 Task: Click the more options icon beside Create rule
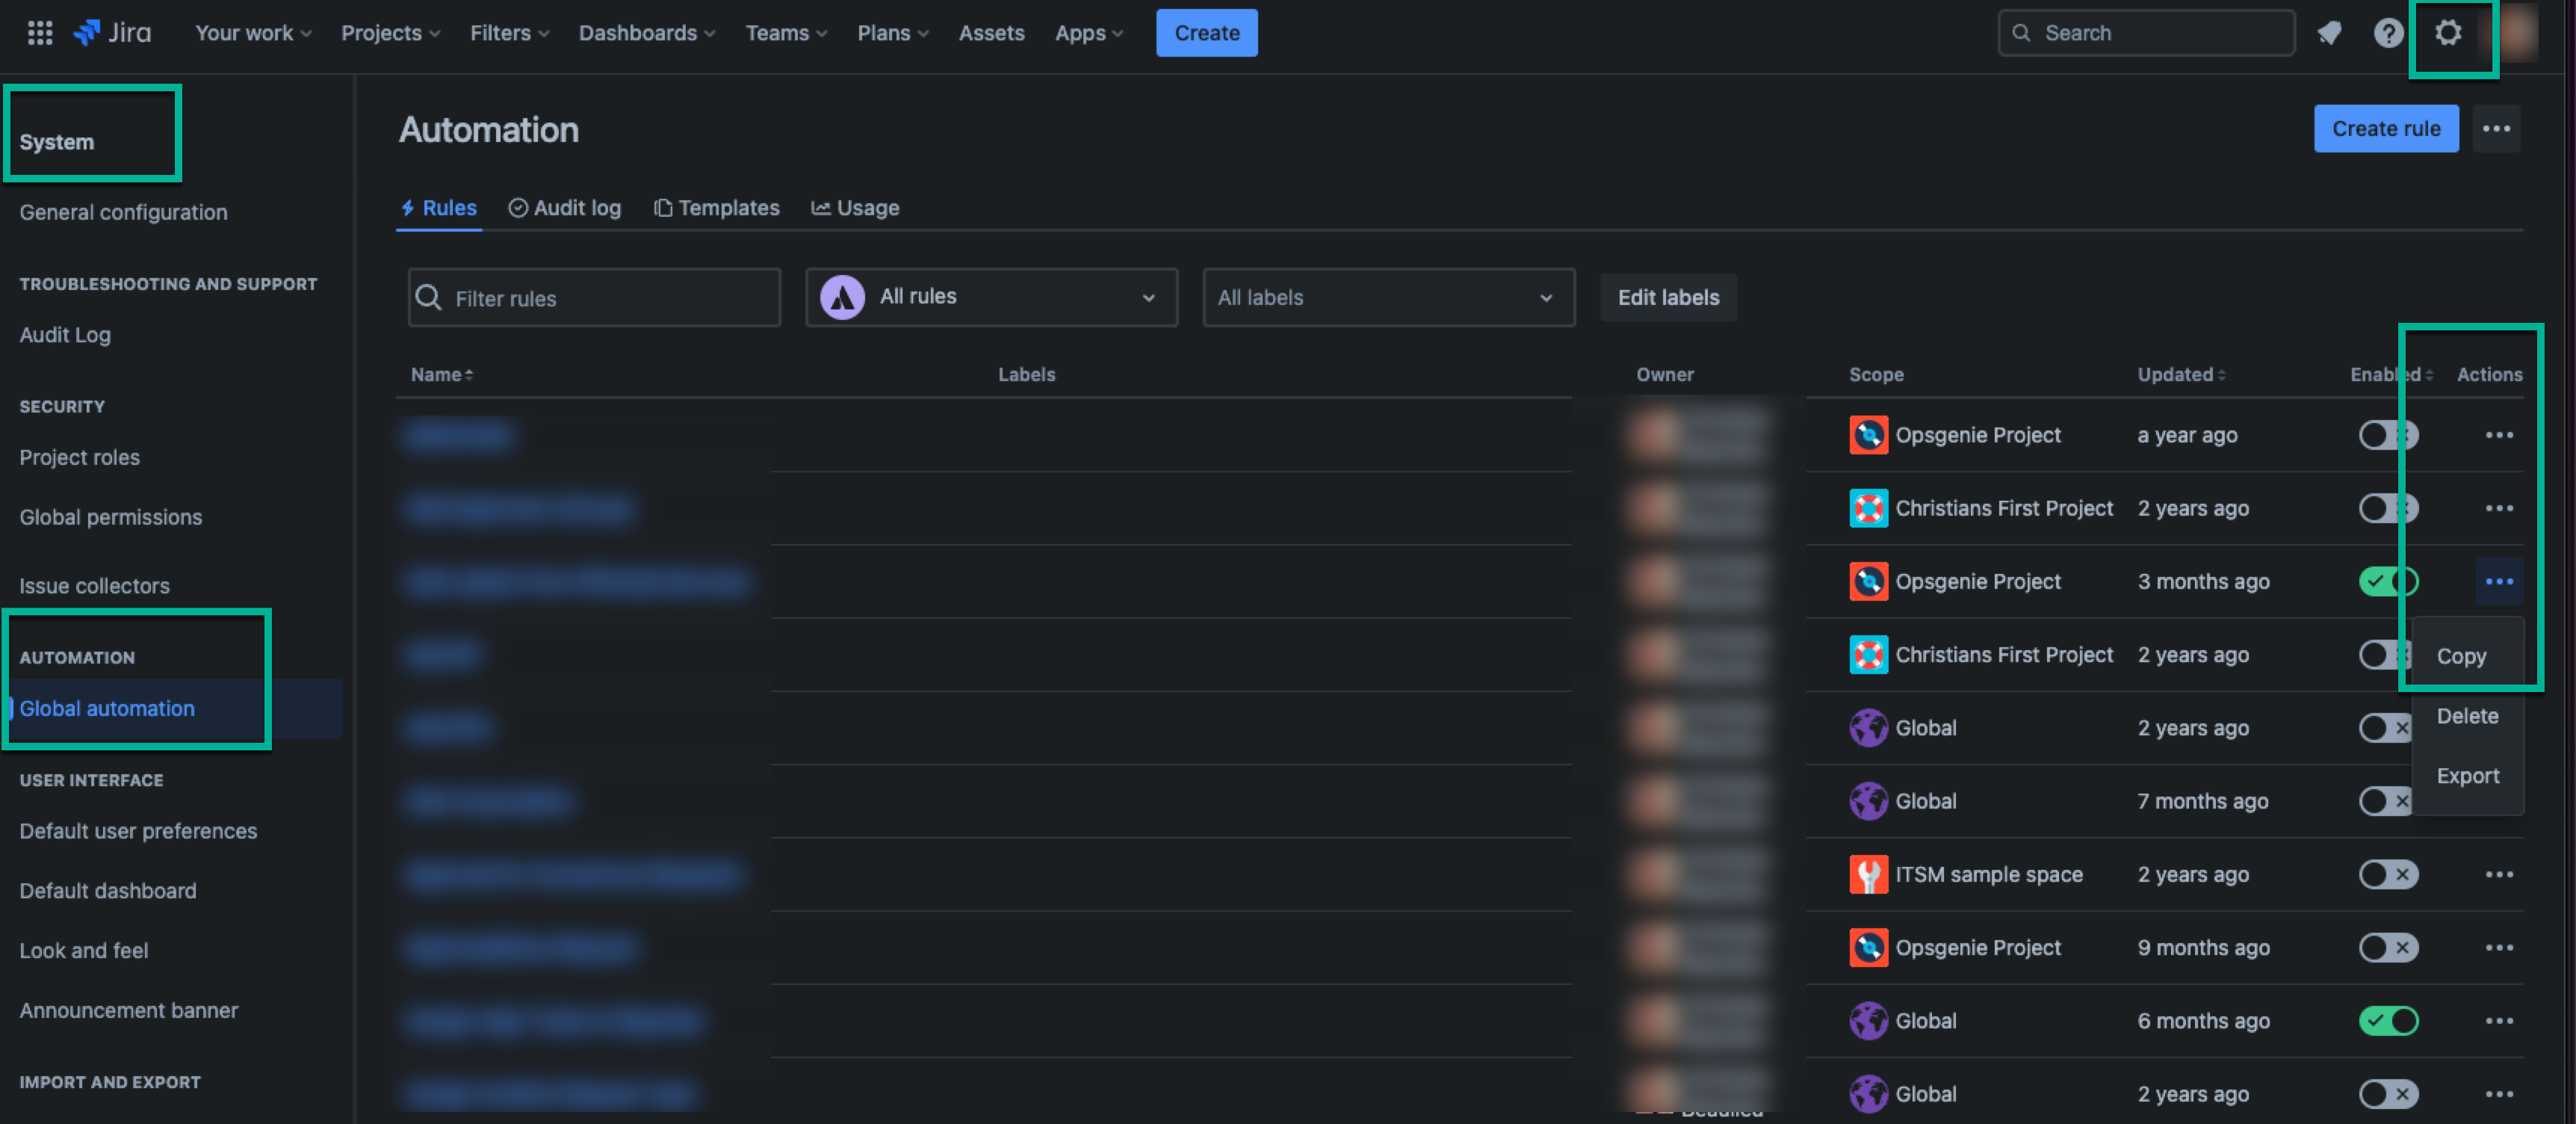pos(2496,129)
